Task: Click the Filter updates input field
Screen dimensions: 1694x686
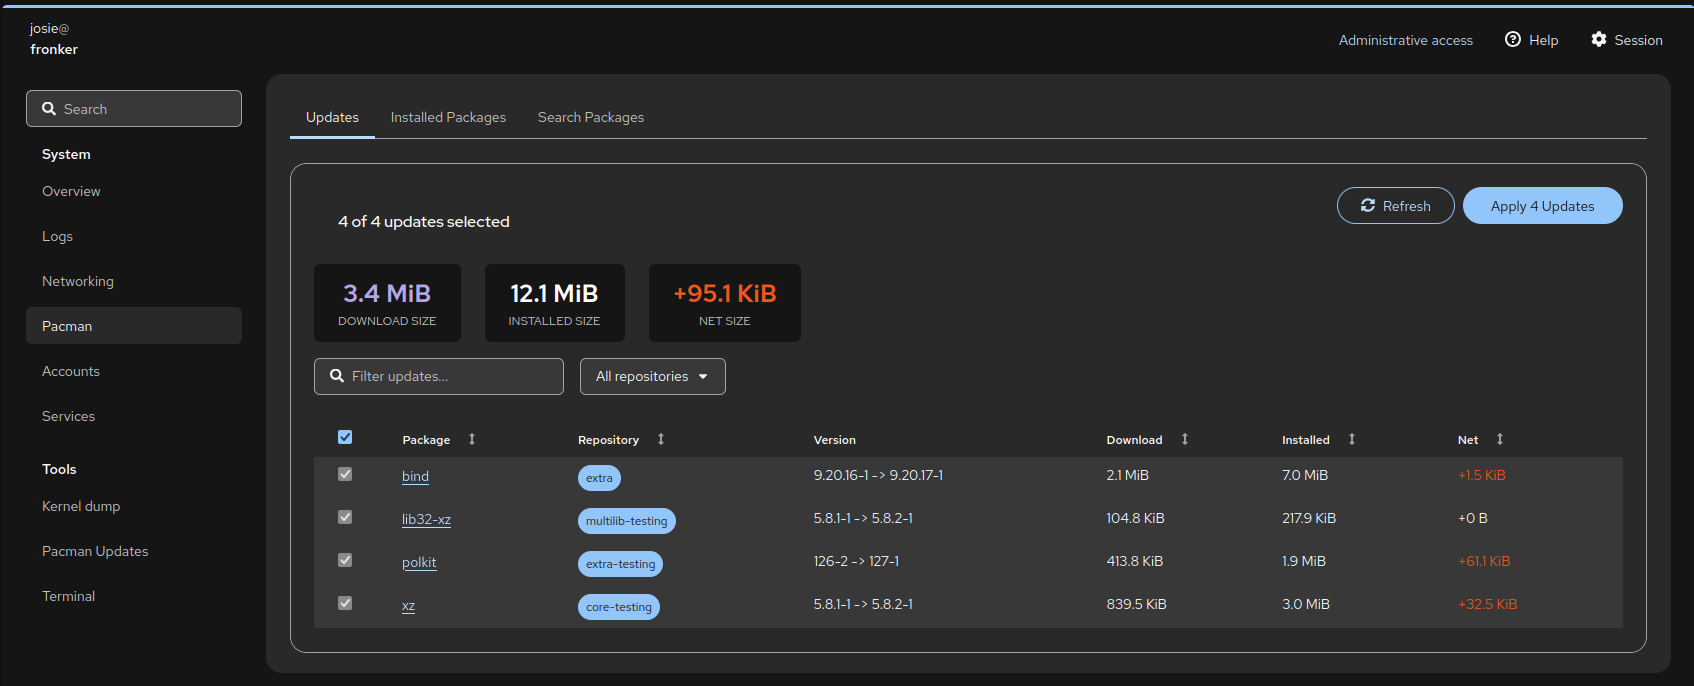Action: tap(450, 376)
